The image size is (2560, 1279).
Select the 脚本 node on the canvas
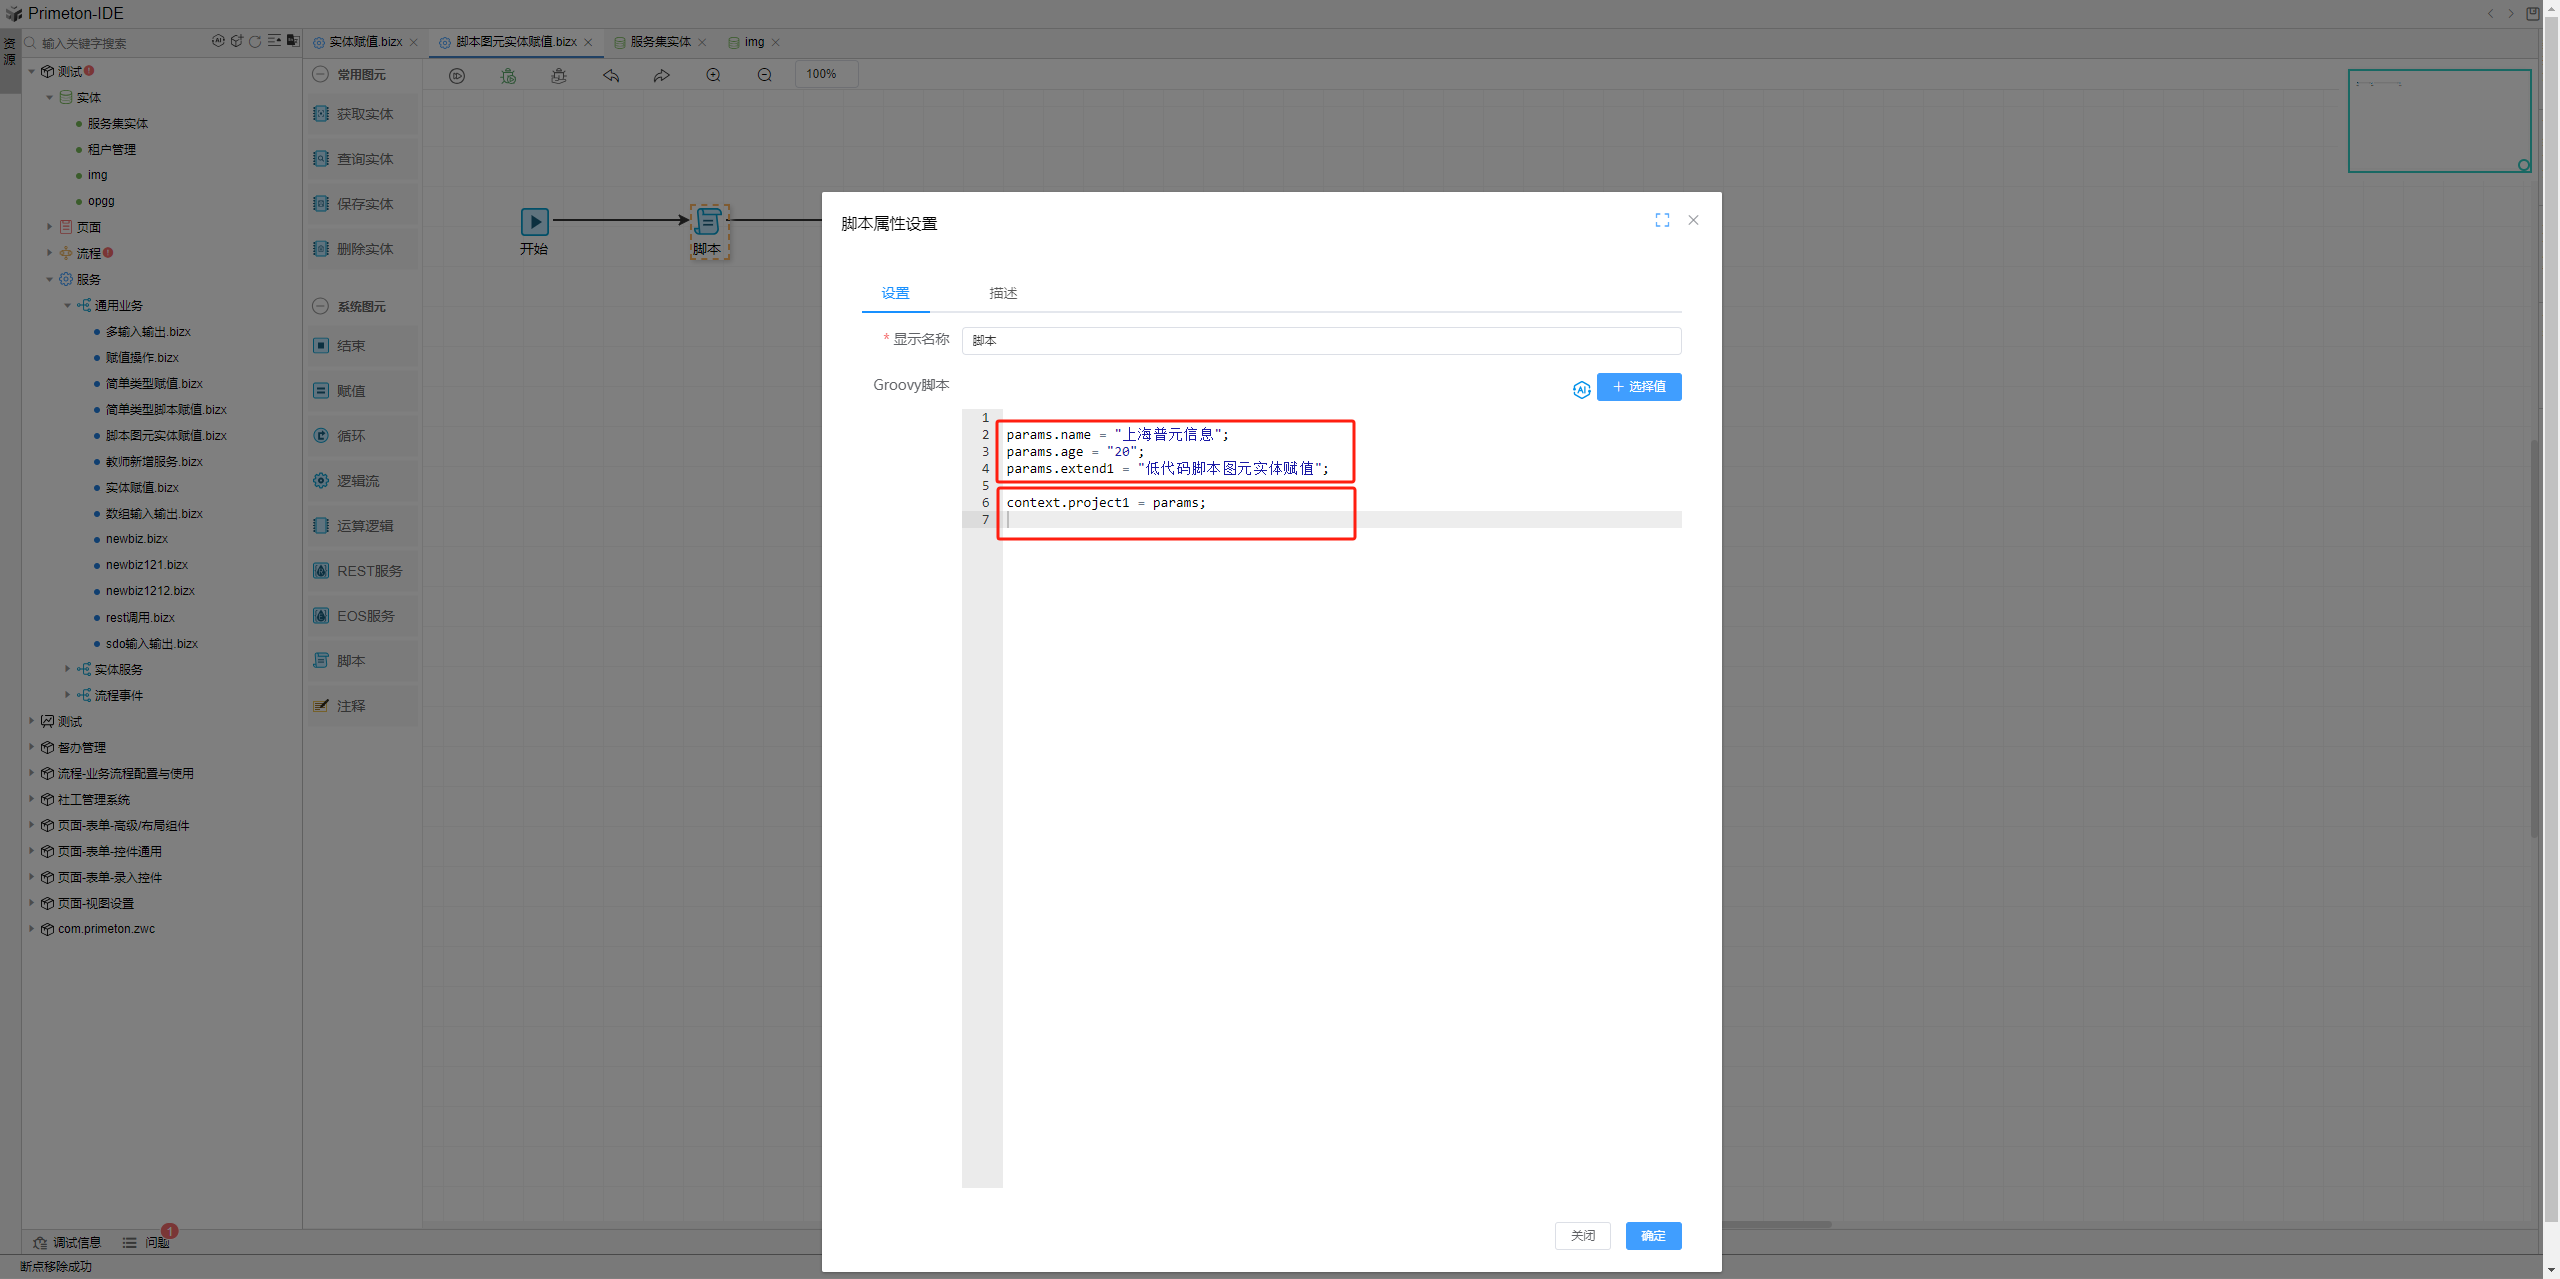(708, 222)
